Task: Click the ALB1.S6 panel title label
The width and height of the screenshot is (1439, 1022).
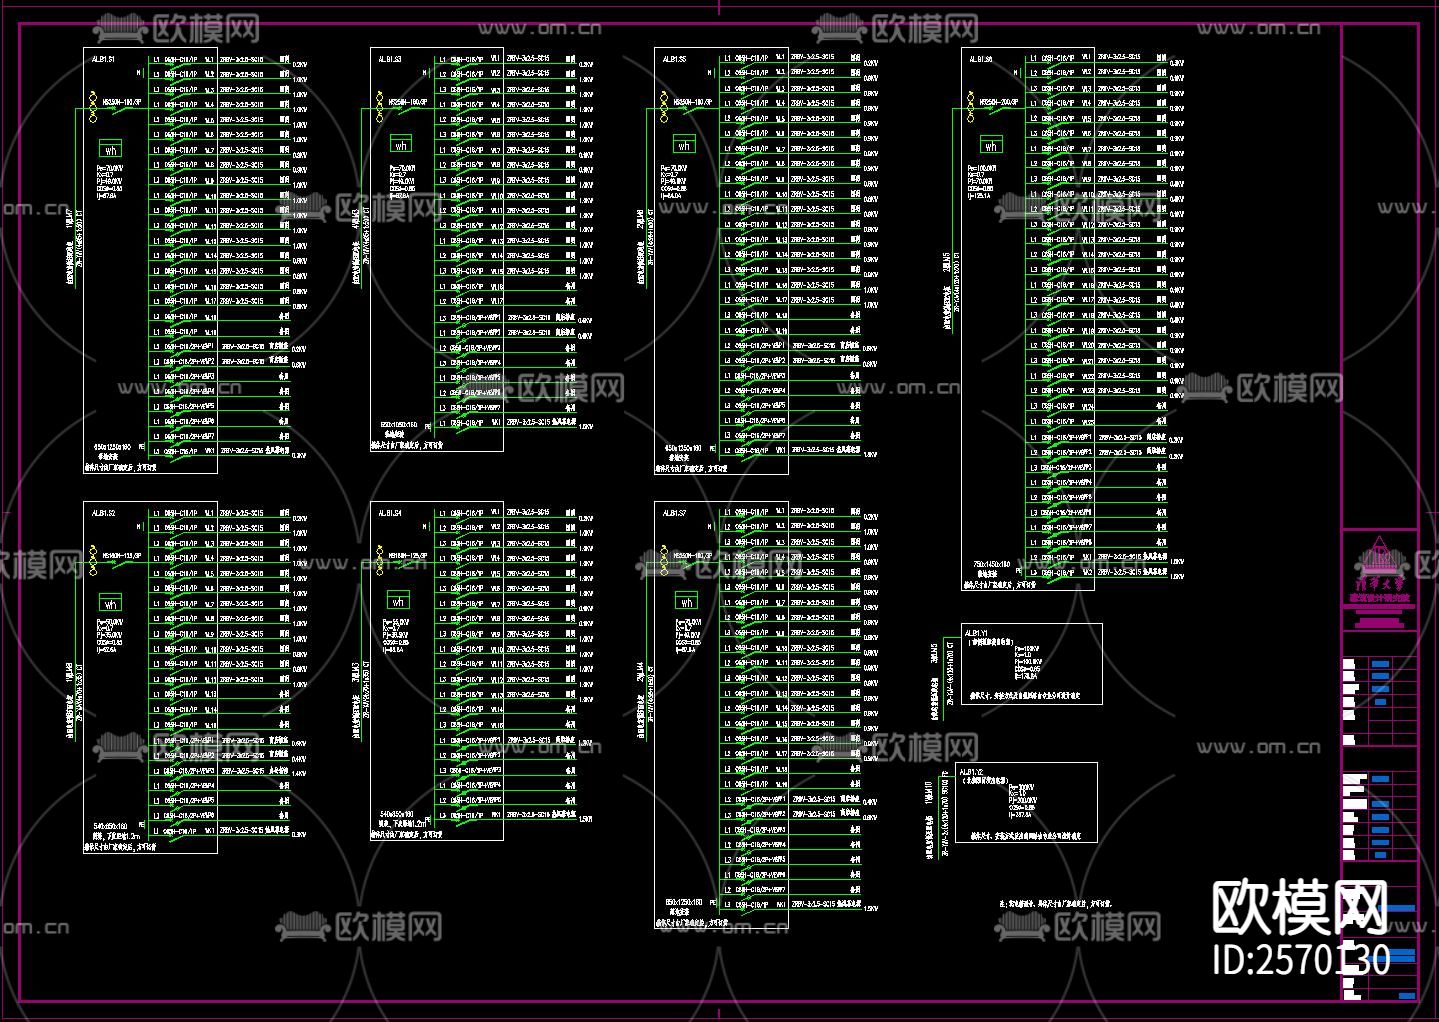Action: tap(981, 60)
